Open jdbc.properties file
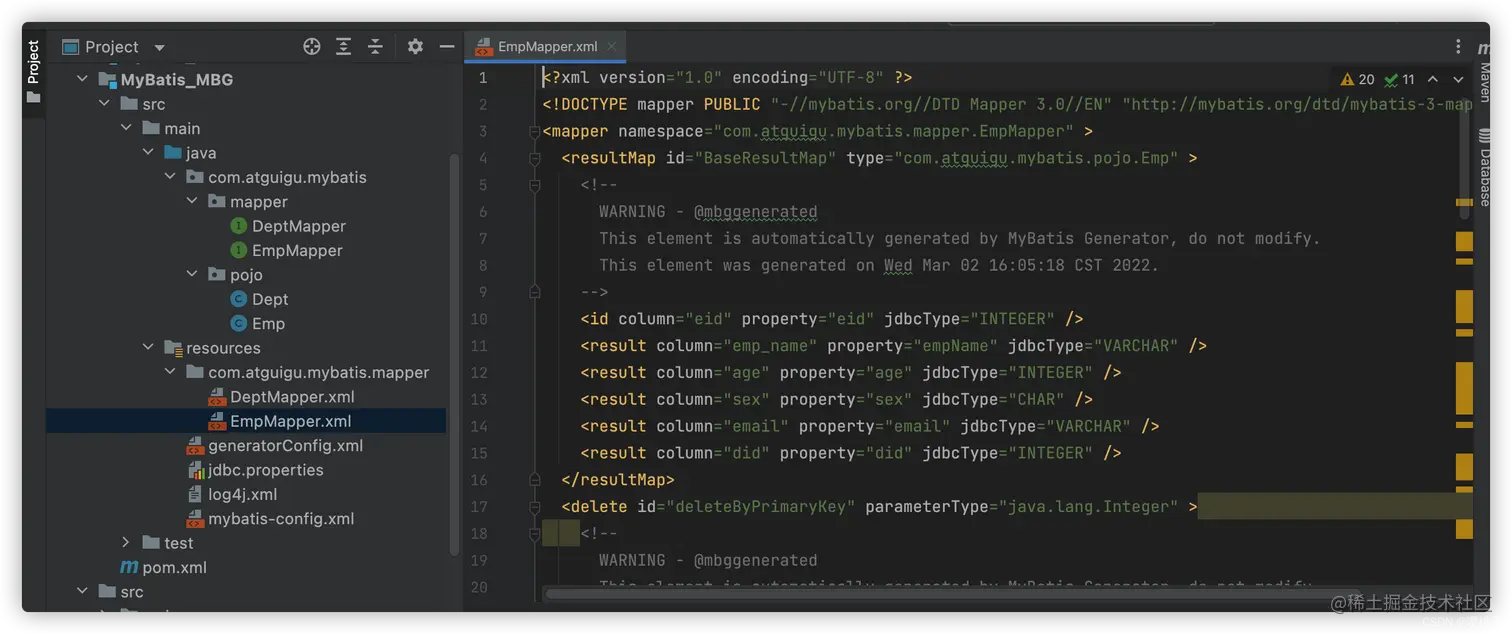The image size is (1512, 634). pyautogui.click(x=265, y=470)
